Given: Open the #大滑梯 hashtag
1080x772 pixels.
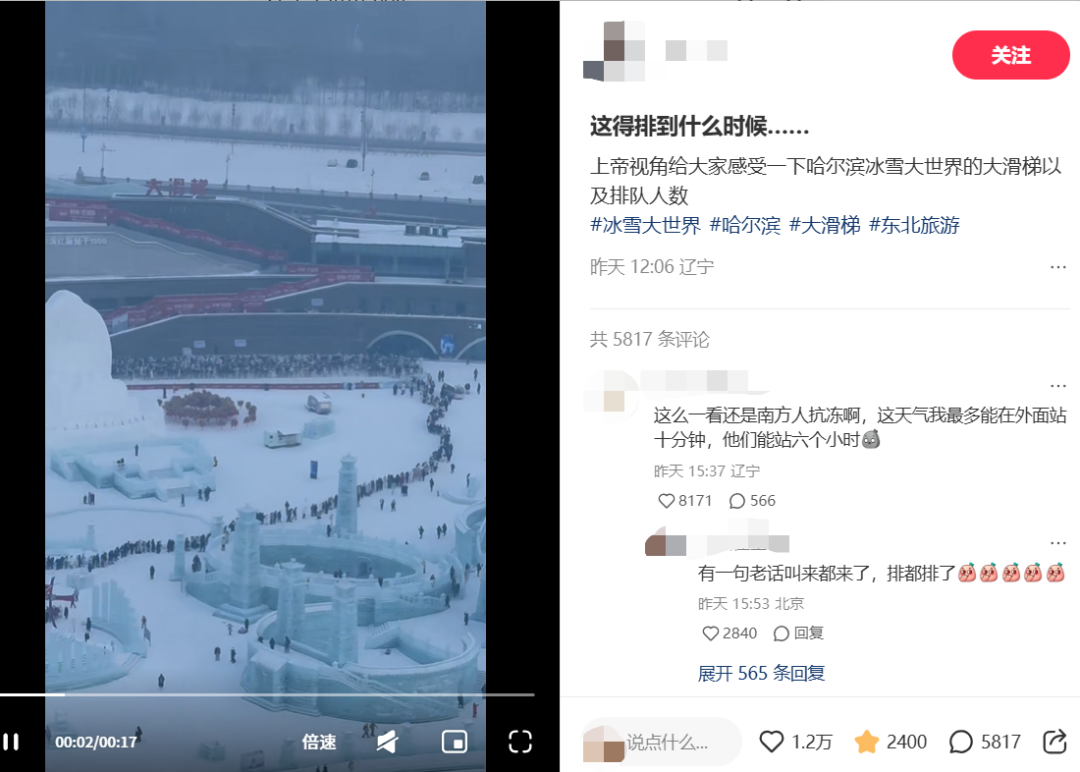Looking at the screenshot, I should coord(824,225).
